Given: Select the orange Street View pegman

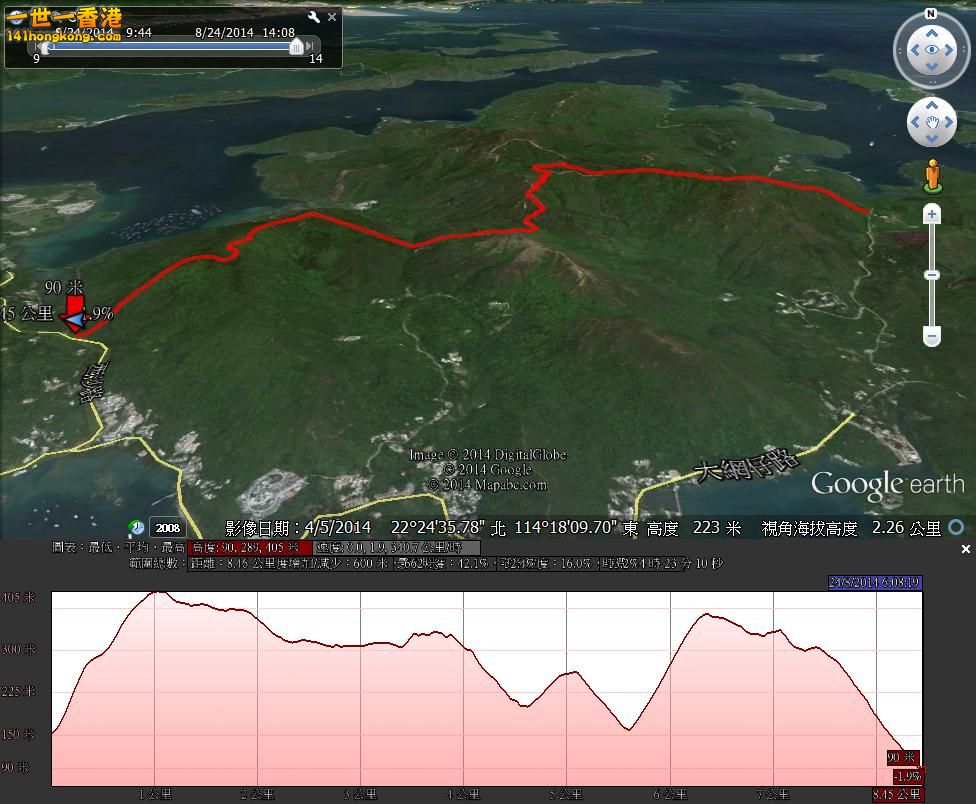Looking at the screenshot, I should pos(932,175).
